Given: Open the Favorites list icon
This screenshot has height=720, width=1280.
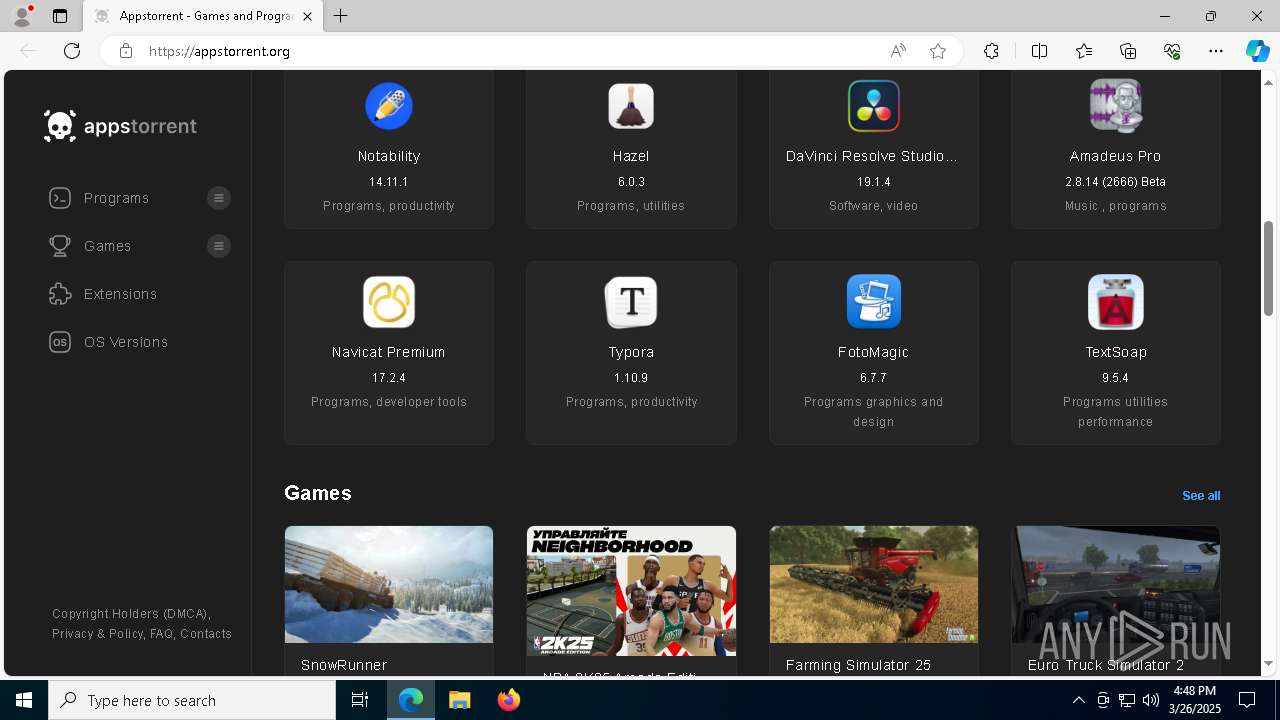Looking at the screenshot, I should pyautogui.click(x=1084, y=51).
